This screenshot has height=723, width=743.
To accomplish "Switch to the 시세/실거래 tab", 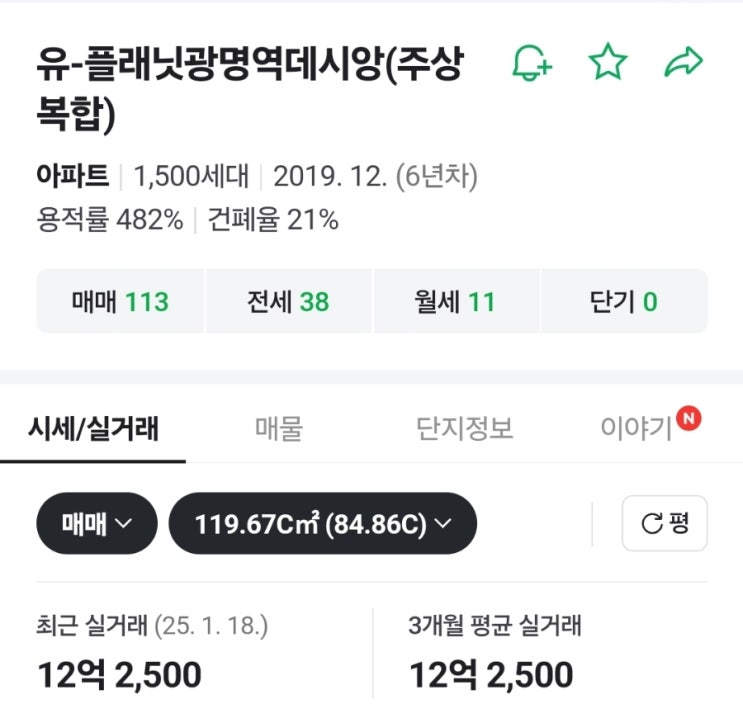I will 92,429.
